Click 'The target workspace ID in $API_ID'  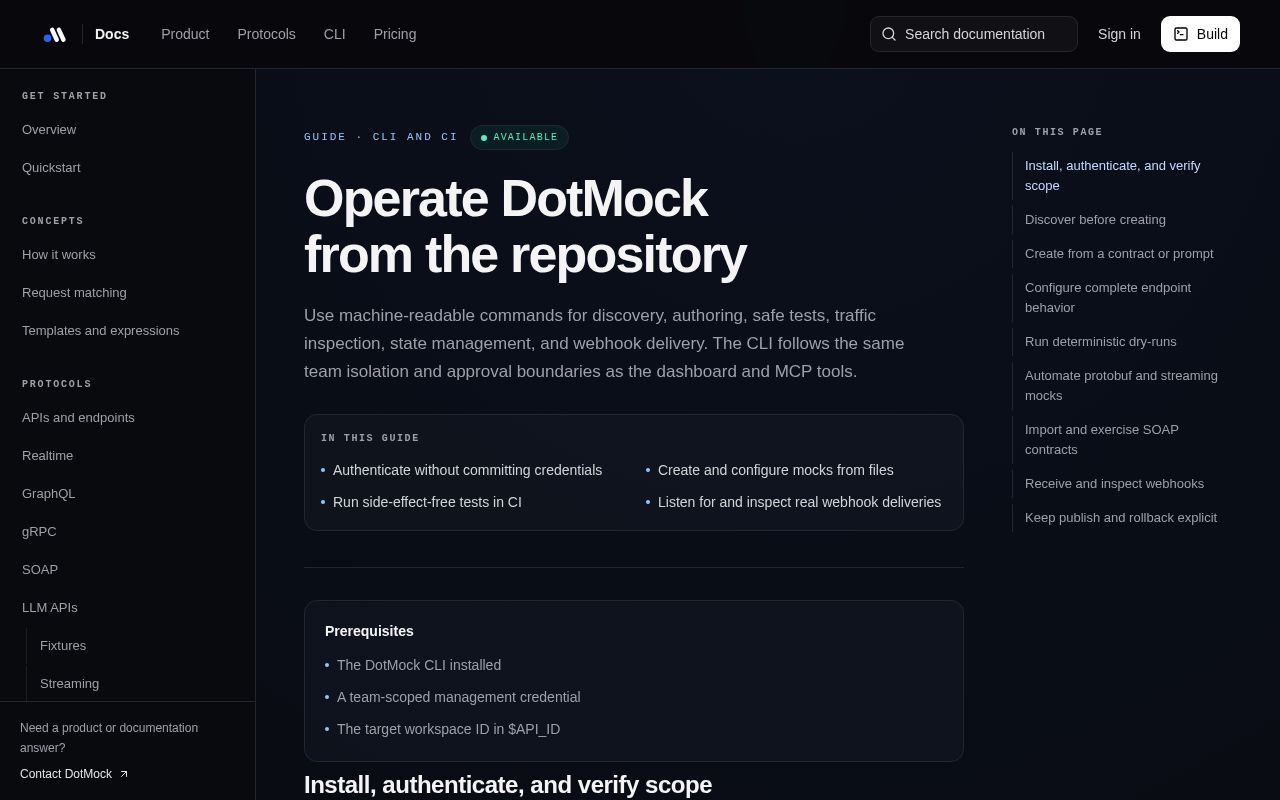(x=448, y=729)
